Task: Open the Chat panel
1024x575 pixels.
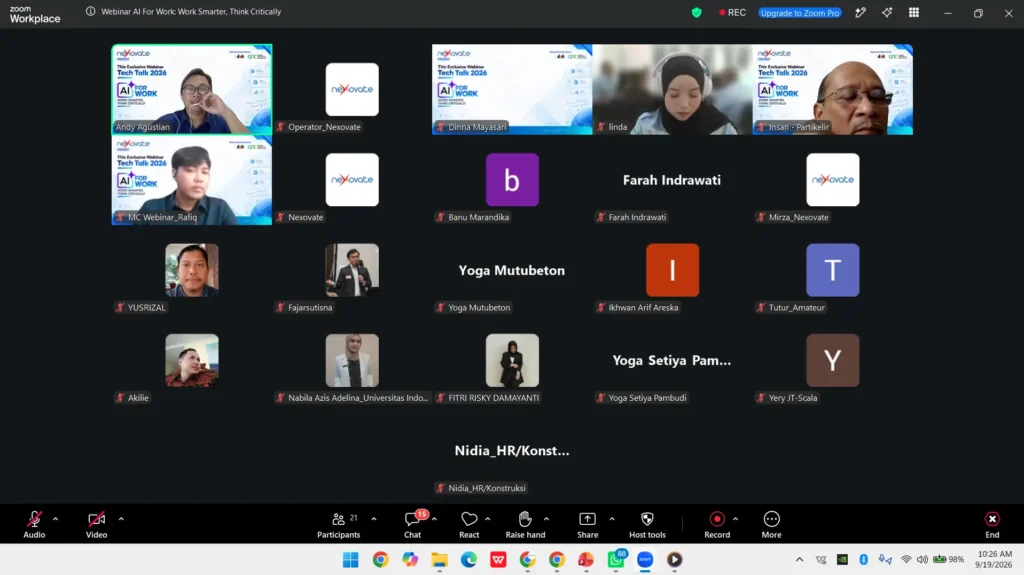Action: [x=413, y=525]
